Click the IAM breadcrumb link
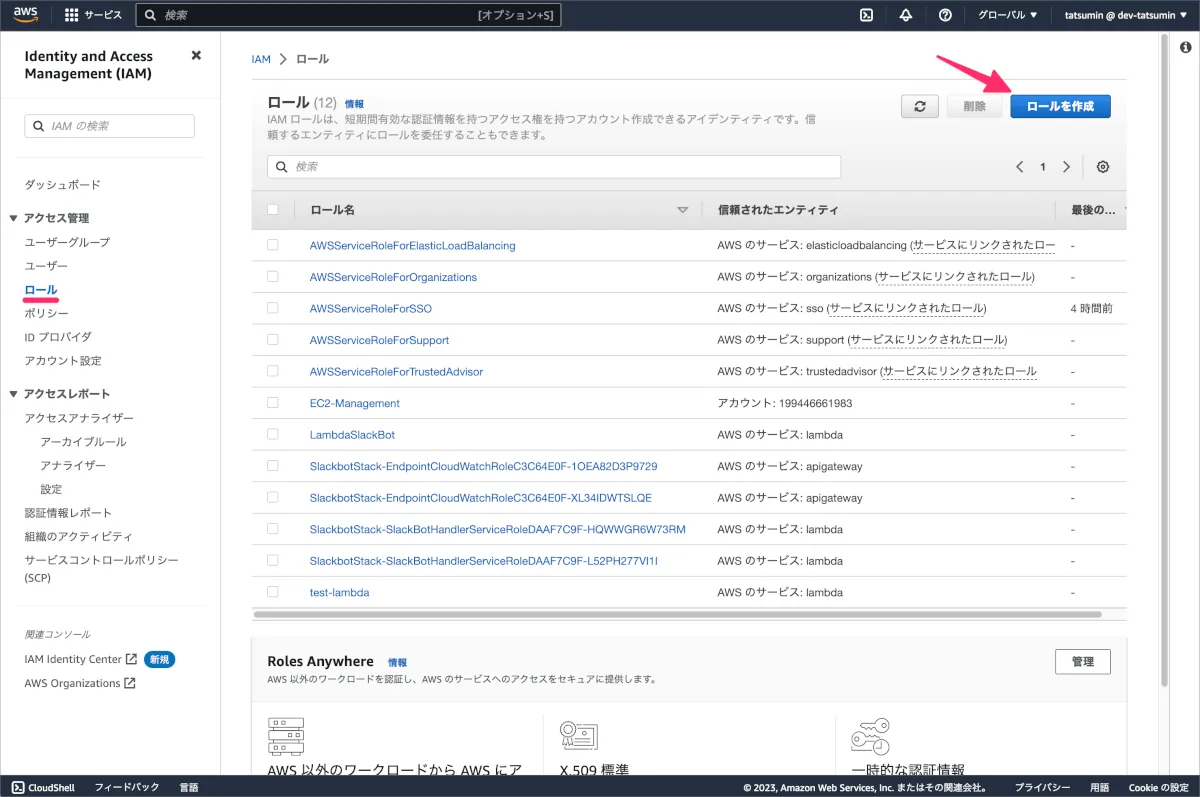The image size is (1200, 797). click(x=261, y=59)
